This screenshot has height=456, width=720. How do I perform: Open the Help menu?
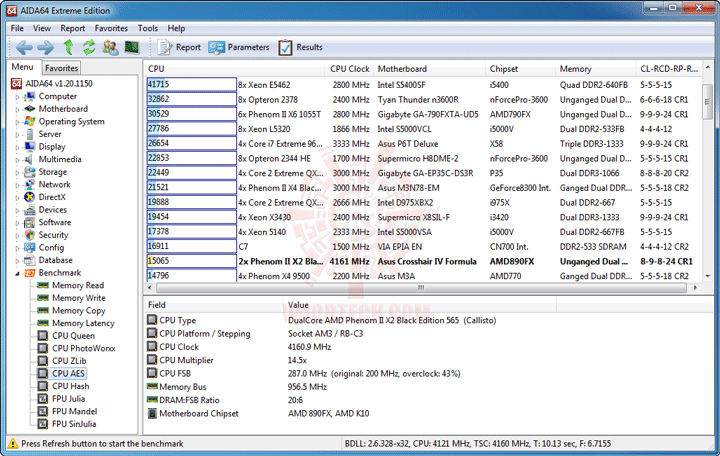[x=176, y=28]
